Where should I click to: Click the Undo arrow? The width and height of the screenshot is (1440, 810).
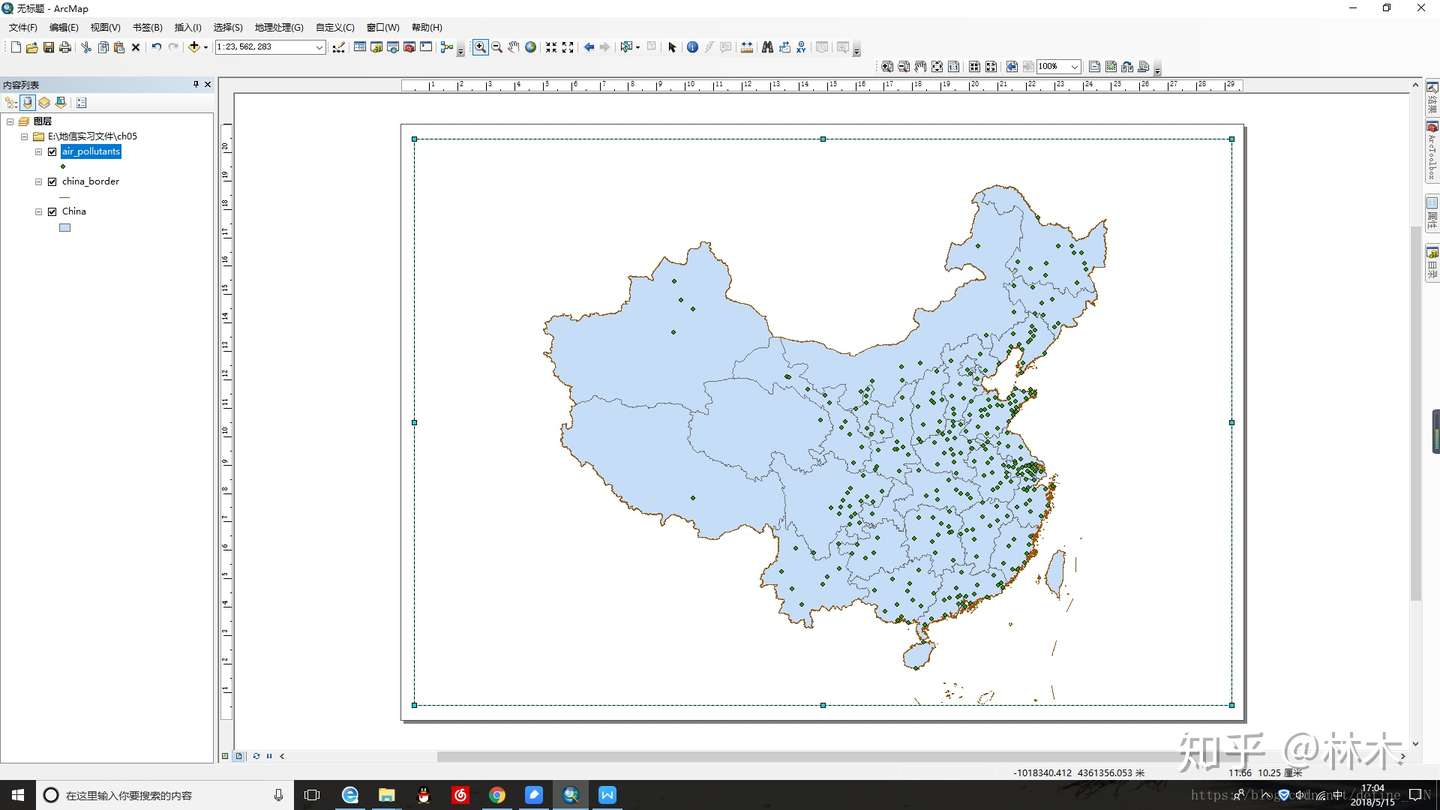click(156, 47)
